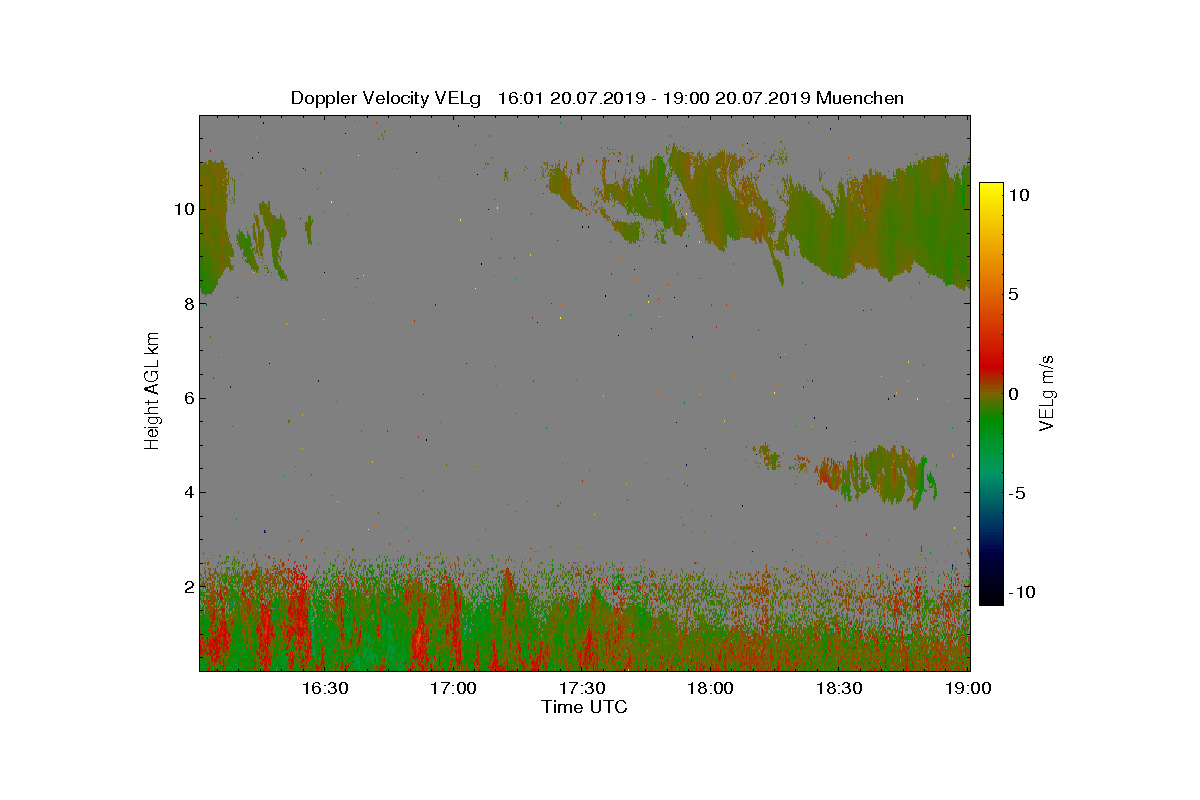
Task: Click the 18:00 time tick label
Action: (712, 688)
